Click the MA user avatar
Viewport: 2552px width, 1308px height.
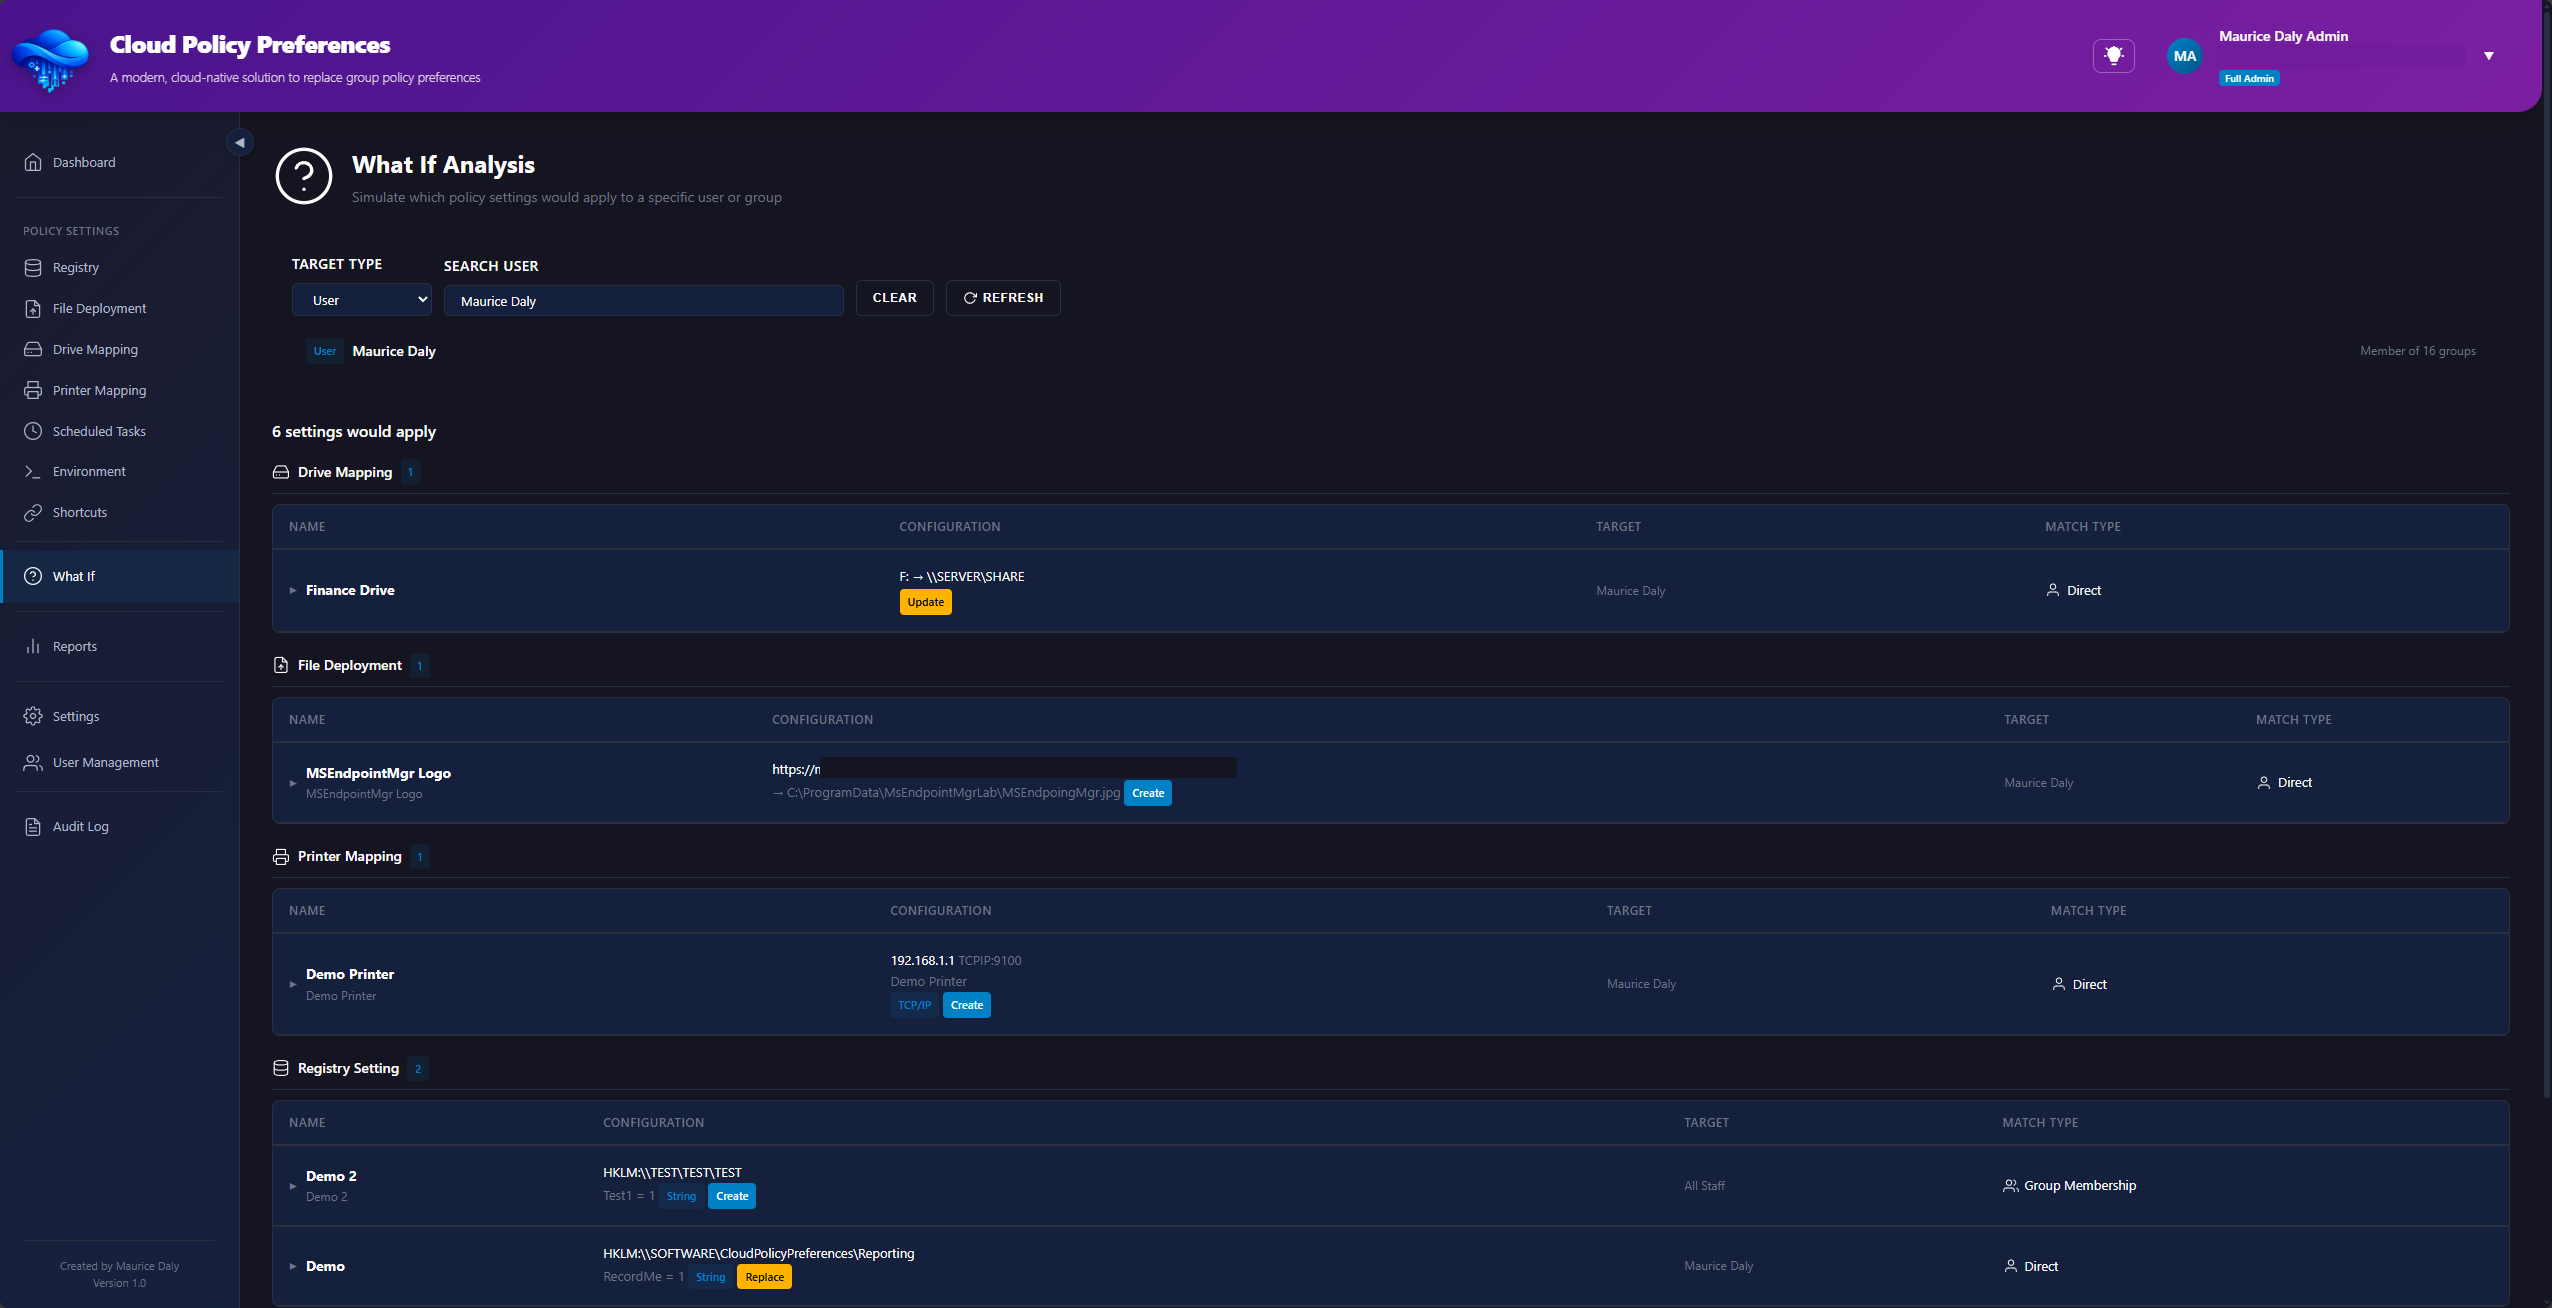click(x=2185, y=56)
